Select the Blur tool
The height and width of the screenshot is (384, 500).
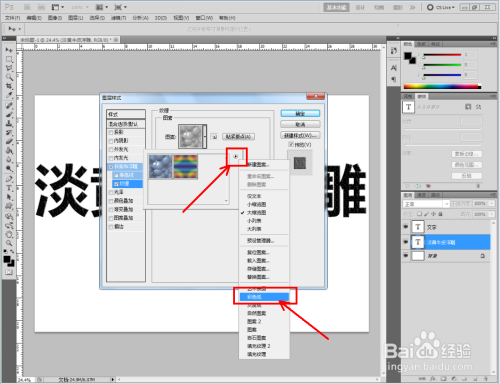[9, 160]
